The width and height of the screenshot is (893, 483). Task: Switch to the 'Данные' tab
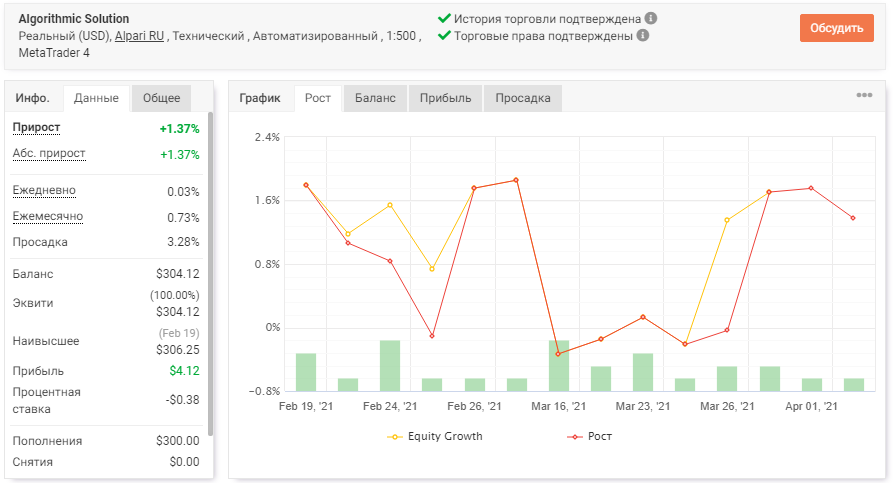(x=96, y=98)
